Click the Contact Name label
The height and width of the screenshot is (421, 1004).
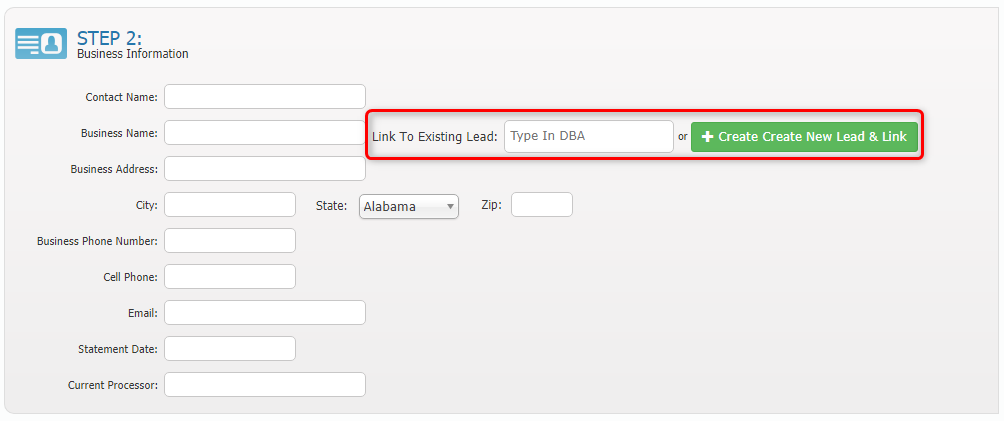coord(122,97)
